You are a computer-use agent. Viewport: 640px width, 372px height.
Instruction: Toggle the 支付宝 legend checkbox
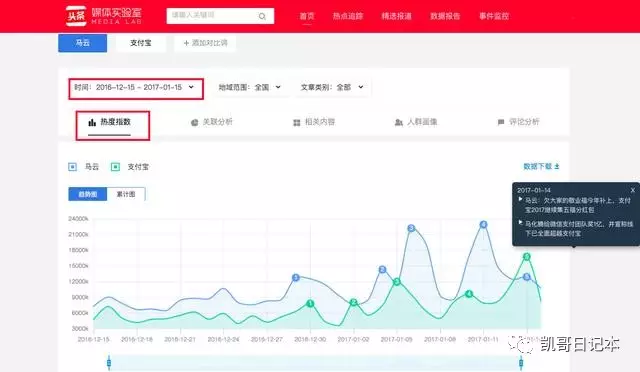pyautogui.click(x=116, y=167)
